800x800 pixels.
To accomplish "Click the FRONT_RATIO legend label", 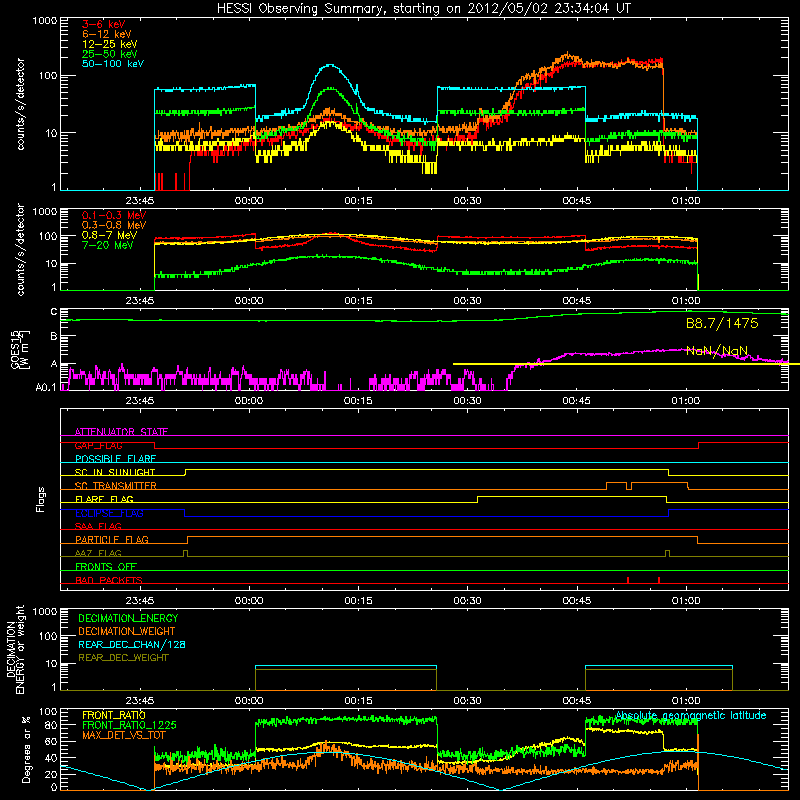I will 113,715.
